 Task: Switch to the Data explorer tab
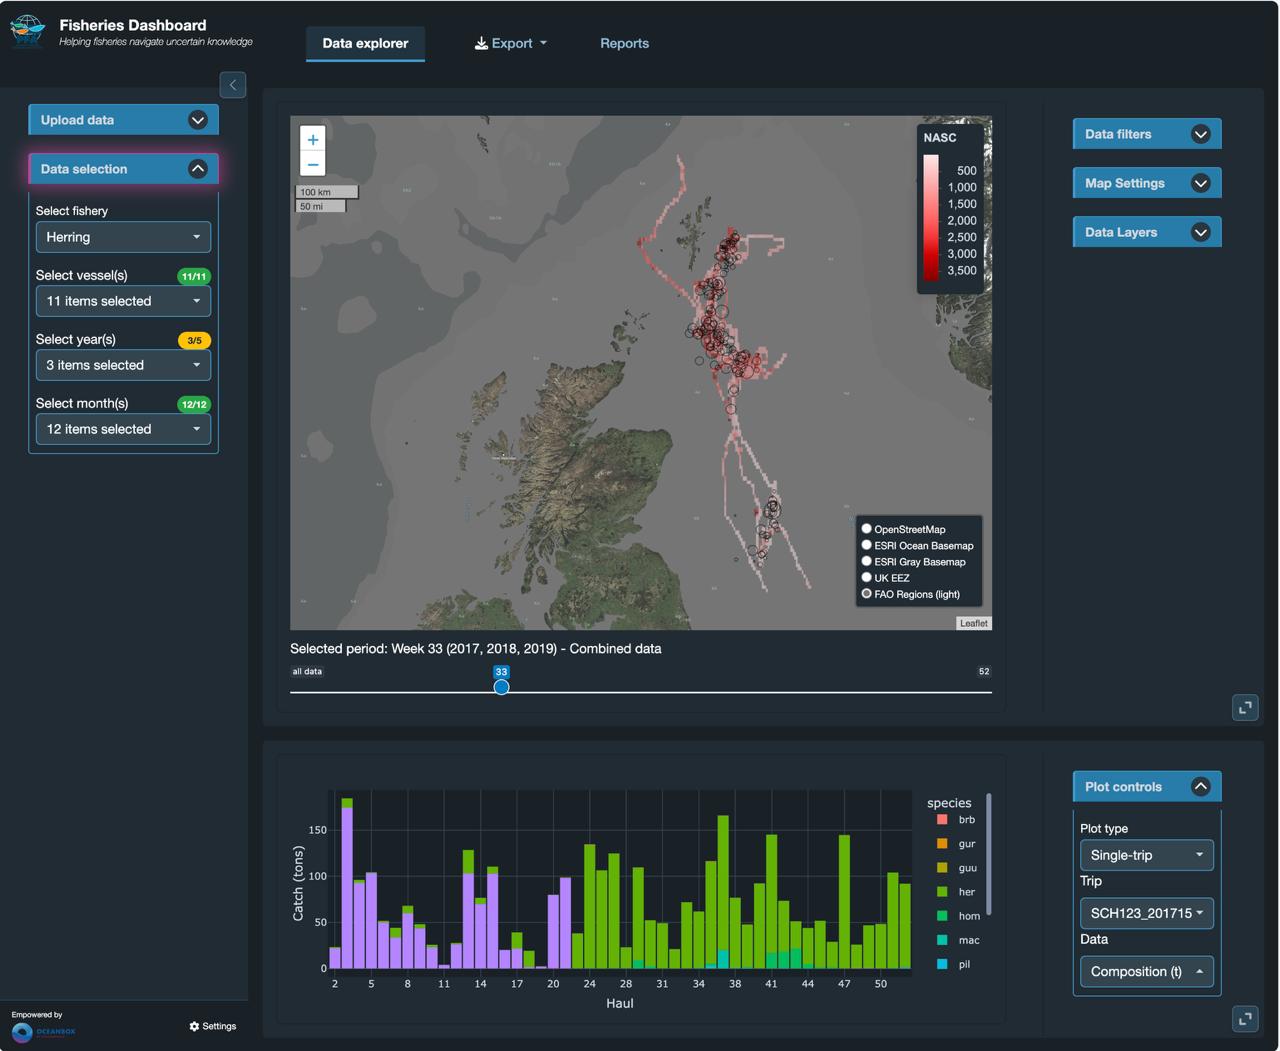[365, 43]
